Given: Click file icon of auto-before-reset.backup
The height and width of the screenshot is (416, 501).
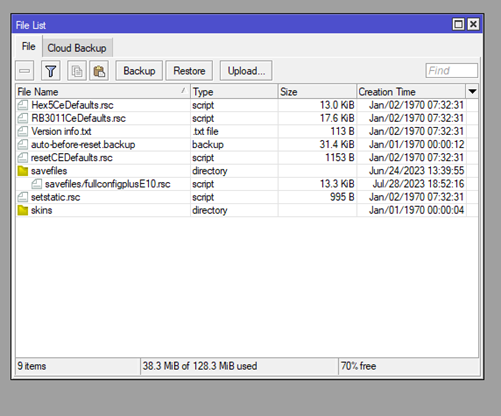Looking at the screenshot, I should pos(23,144).
